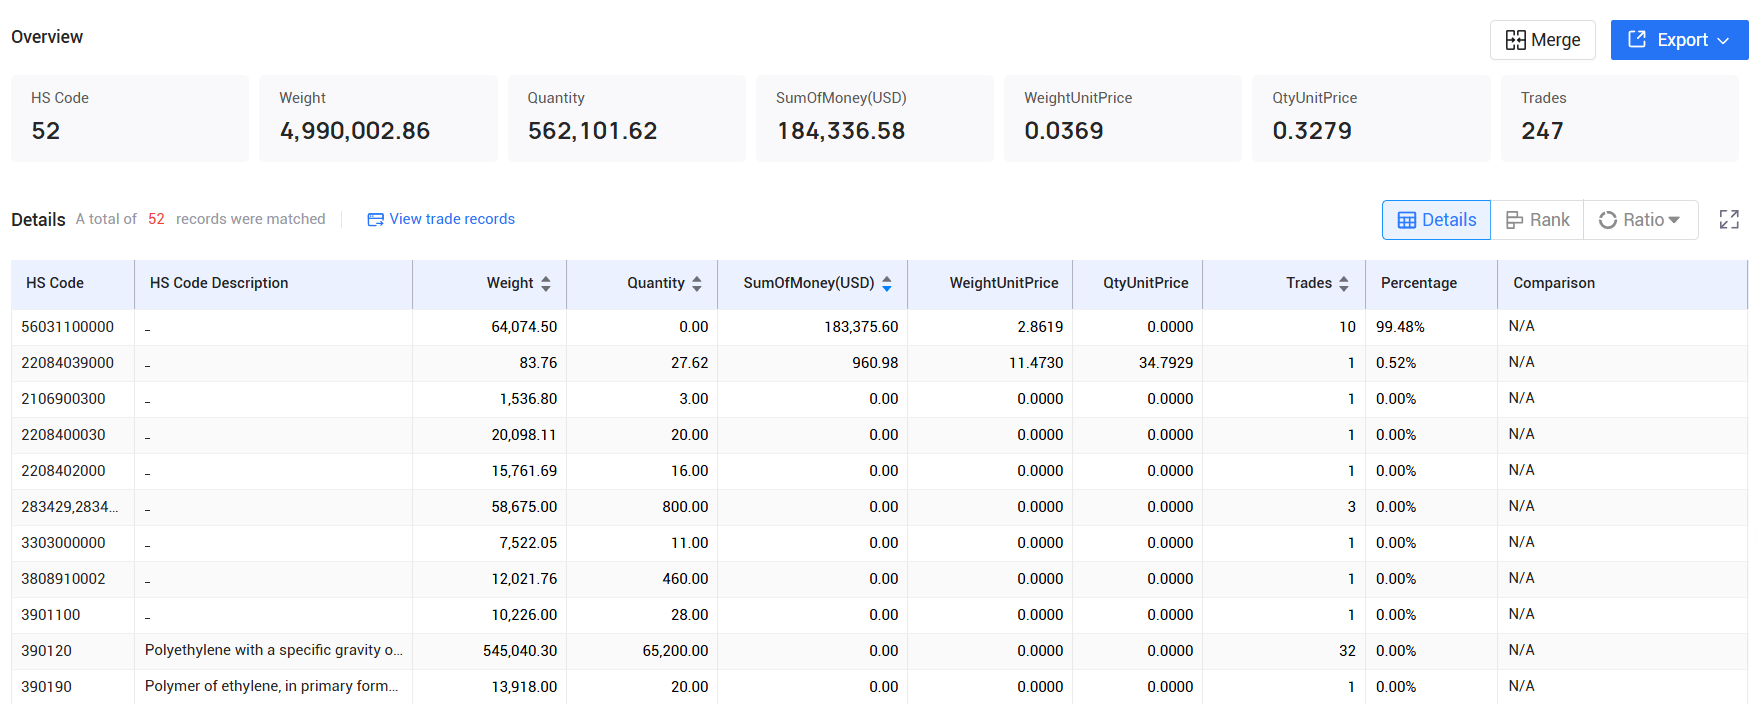Viewport: 1758px width, 704px height.
Task: Click weight value 58,675.00
Action: (x=524, y=507)
